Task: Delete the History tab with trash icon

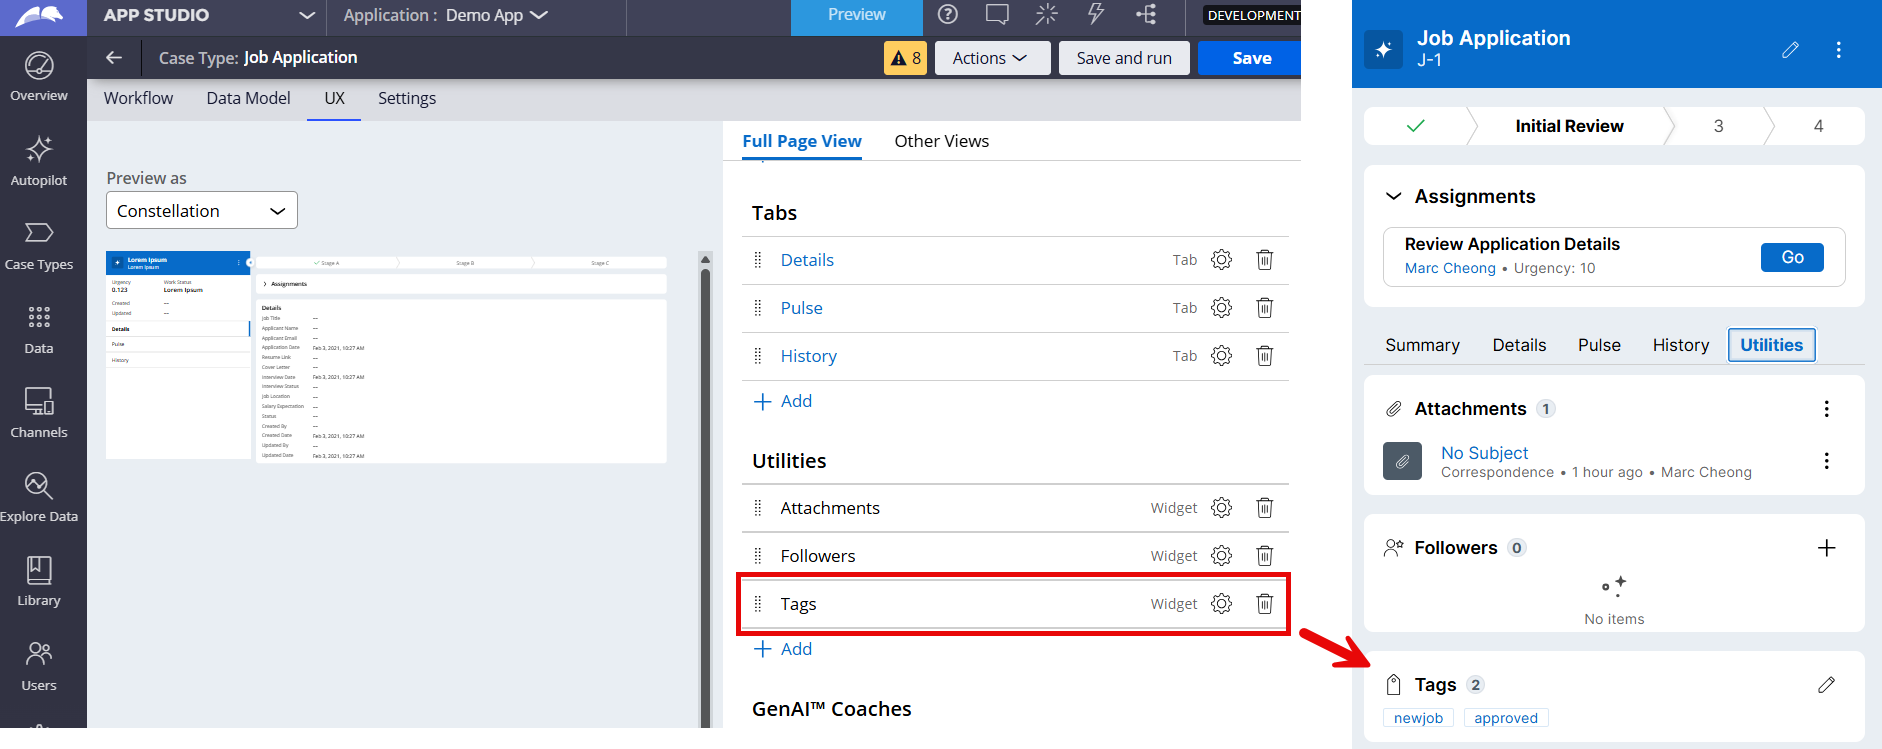Action: pos(1265,356)
